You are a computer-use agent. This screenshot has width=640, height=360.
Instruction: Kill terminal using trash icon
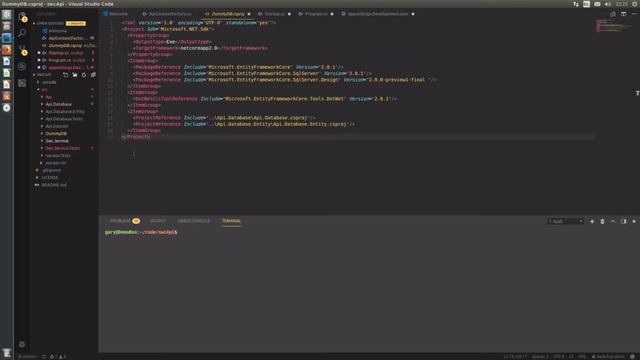click(602, 221)
